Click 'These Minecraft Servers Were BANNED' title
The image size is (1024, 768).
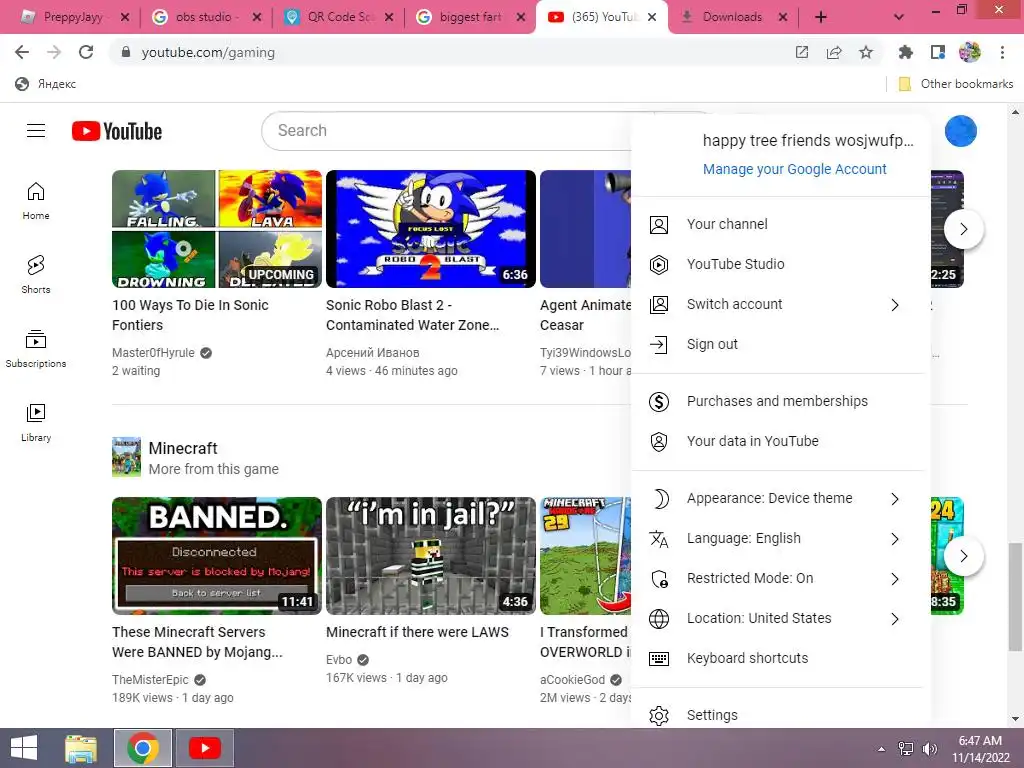197,642
